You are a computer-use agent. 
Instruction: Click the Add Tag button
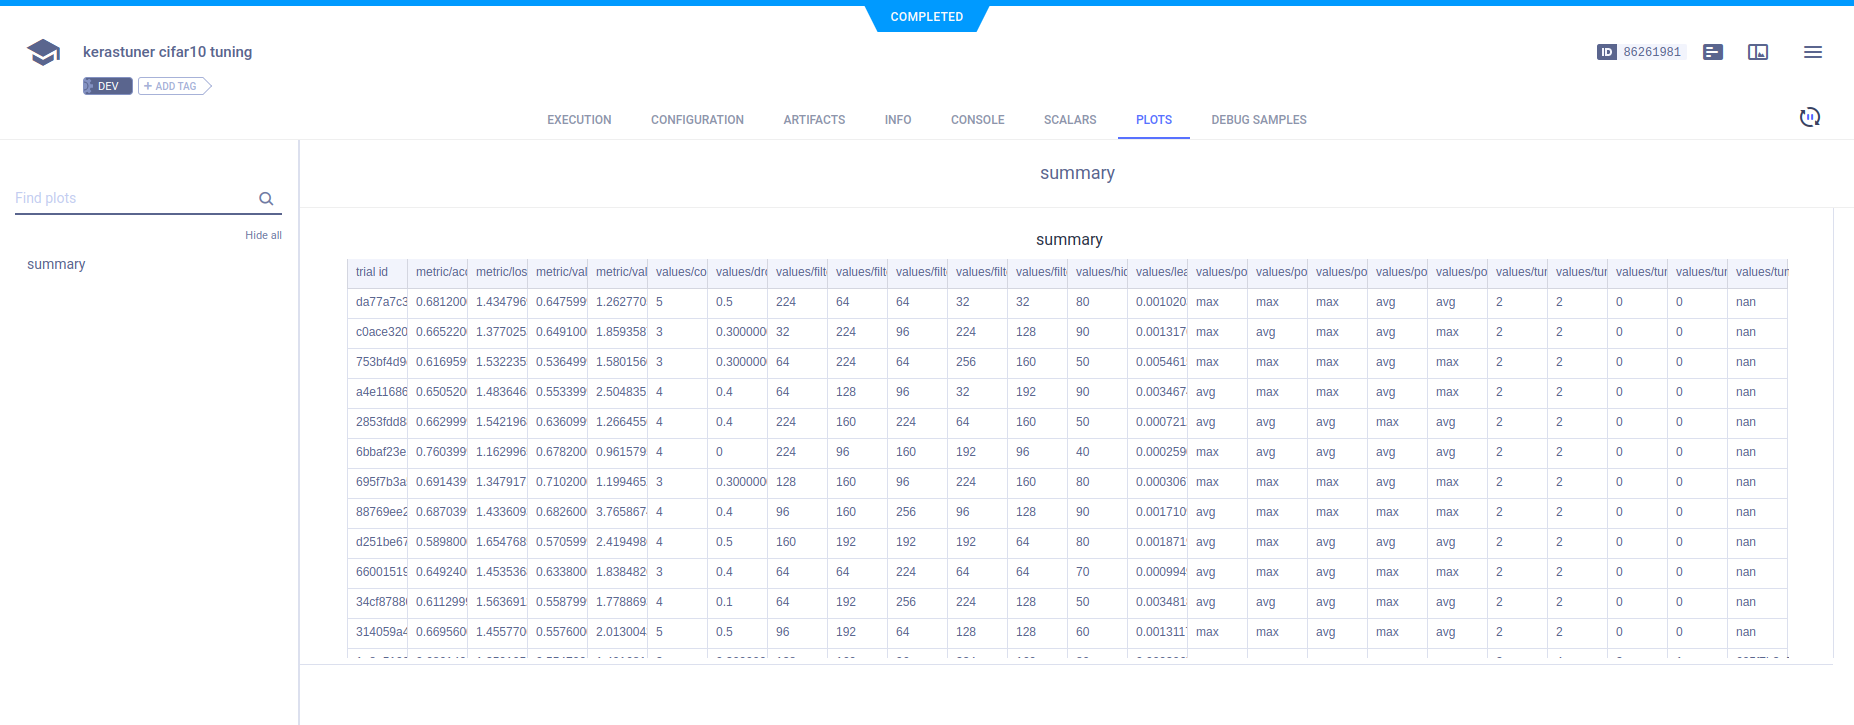pos(172,86)
